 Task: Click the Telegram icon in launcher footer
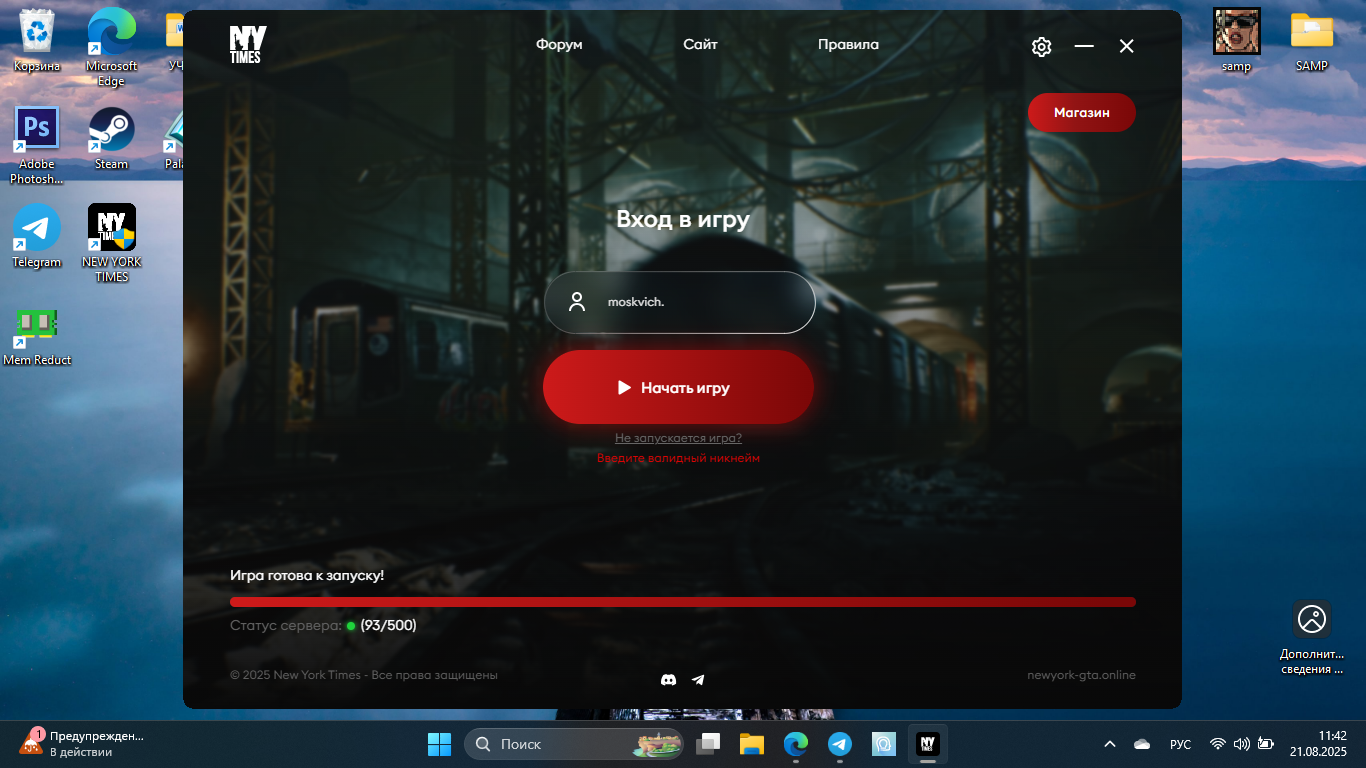pos(698,680)
